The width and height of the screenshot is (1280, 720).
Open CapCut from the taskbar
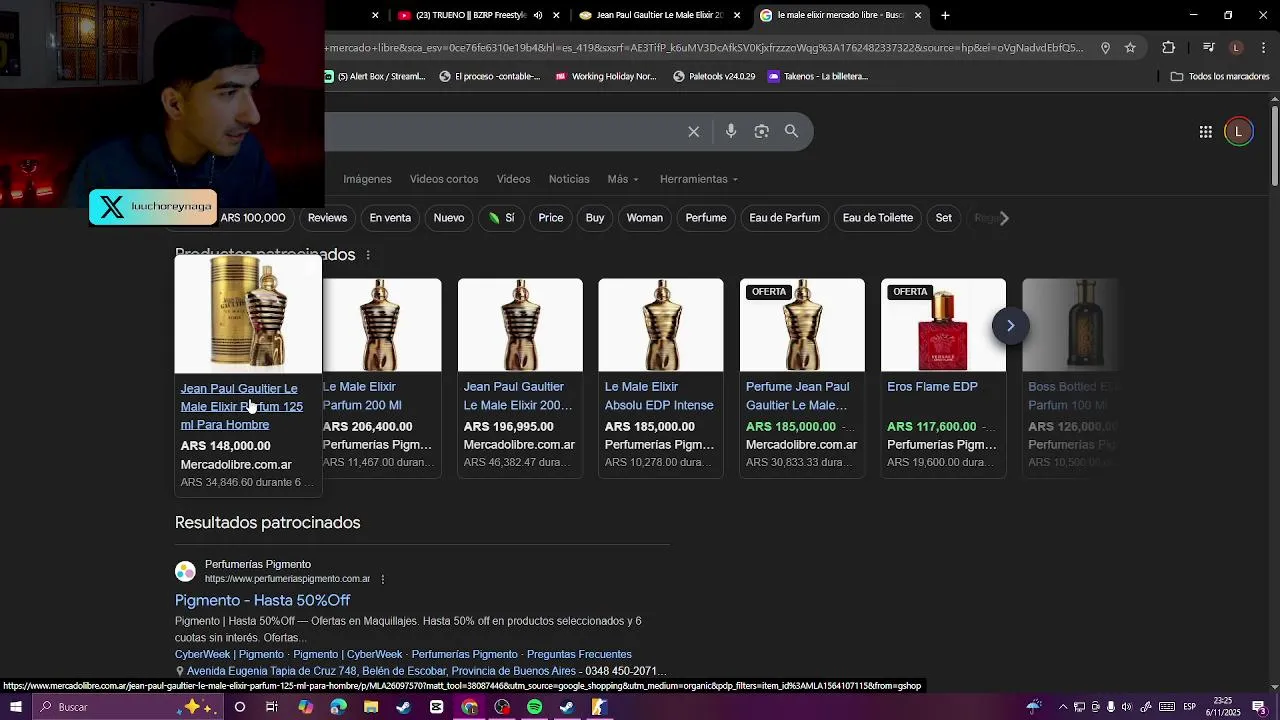[436, 707]
